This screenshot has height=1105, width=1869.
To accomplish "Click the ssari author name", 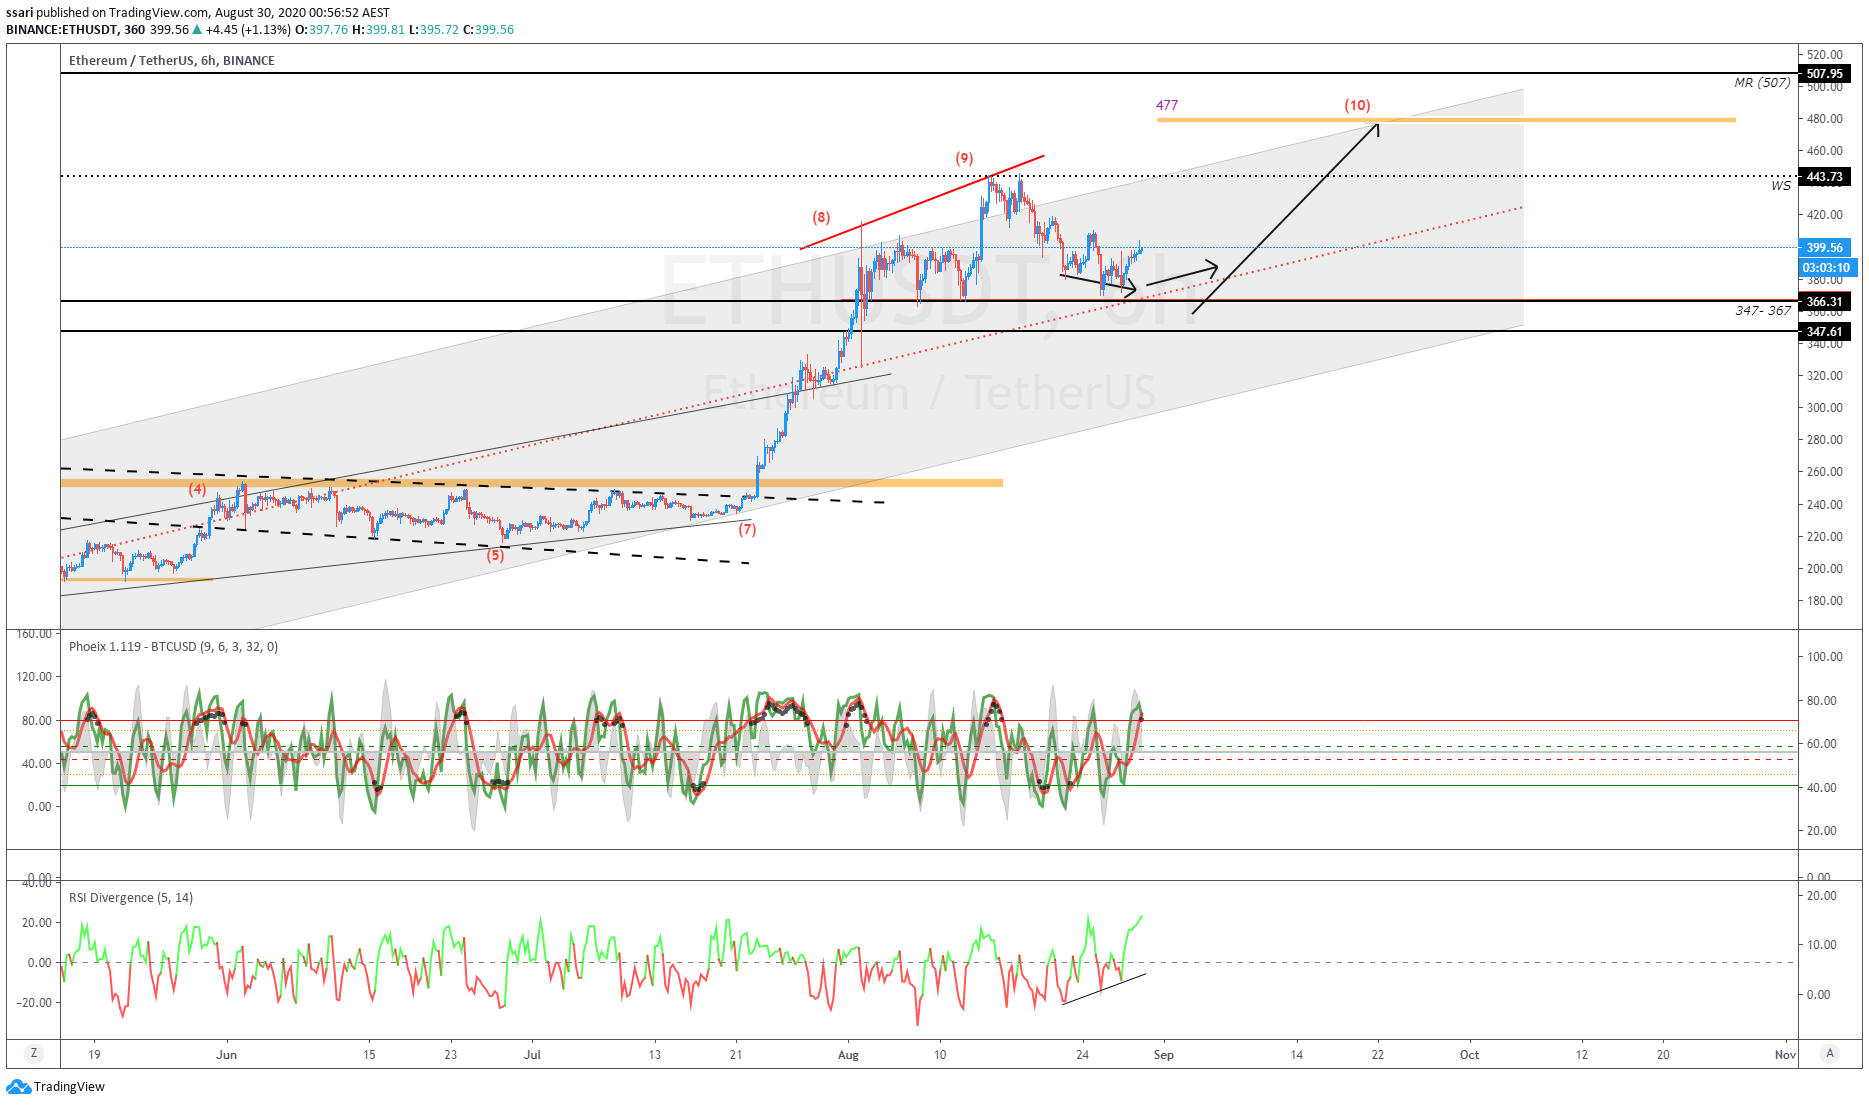I will coord(19,13).
